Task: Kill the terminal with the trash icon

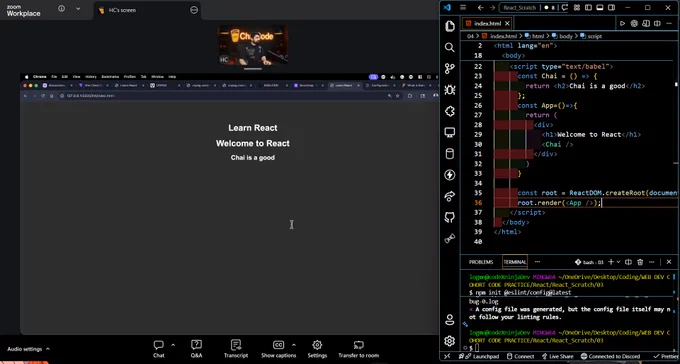Action: click(x=640, y=262)
